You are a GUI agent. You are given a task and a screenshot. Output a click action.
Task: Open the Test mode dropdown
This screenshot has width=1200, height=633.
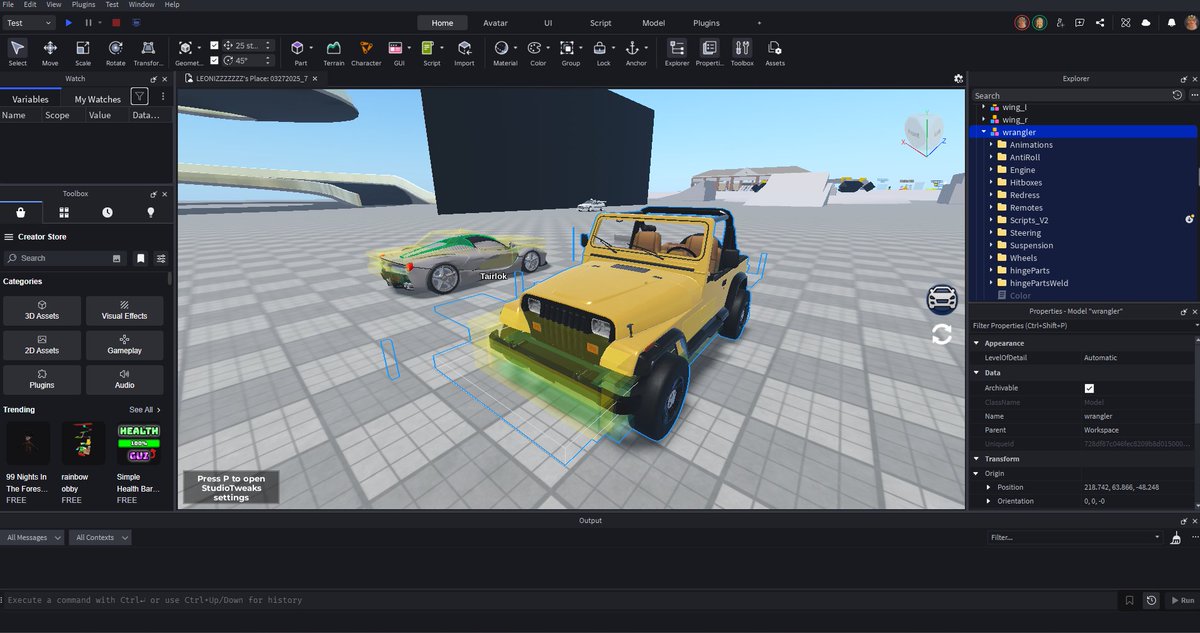[29, 22]
